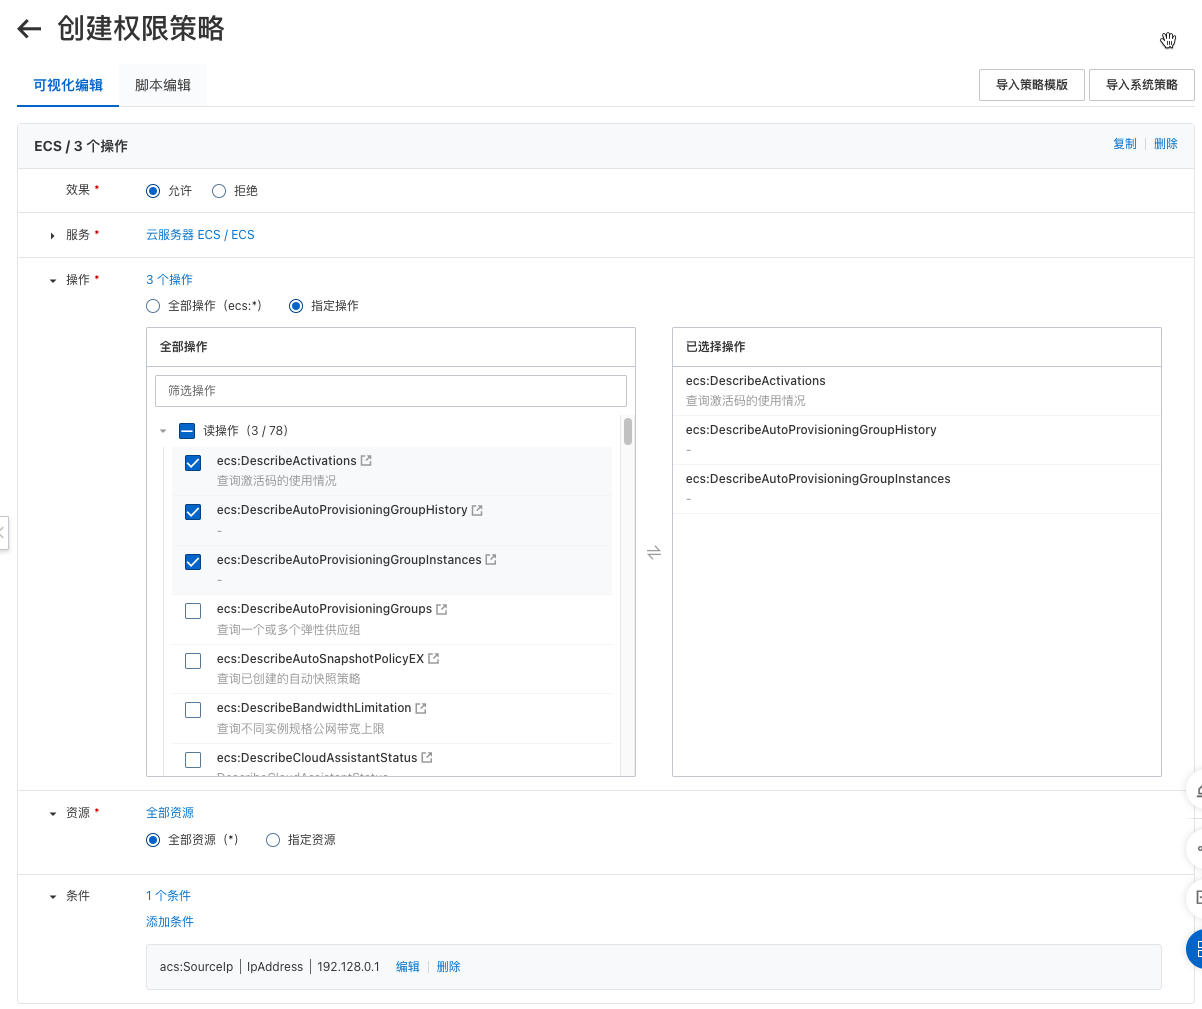Open external link icon for ecs:DescribeAutoSnapshotPolicyEX
This screenshot has height=1009, width=1202.
click(434, 659)
